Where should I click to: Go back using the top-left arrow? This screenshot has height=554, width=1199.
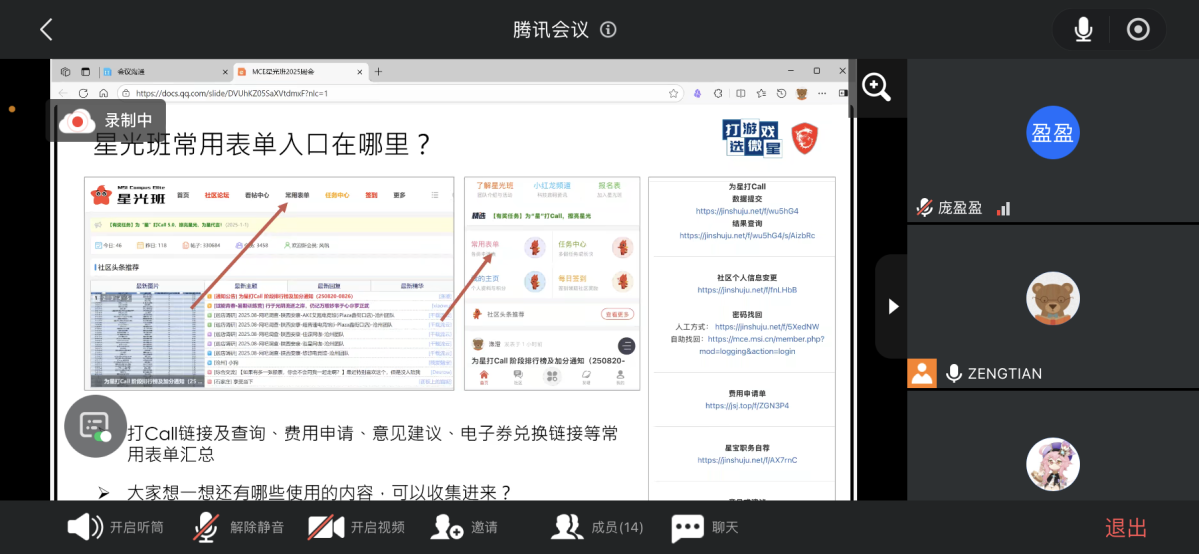[46, 29]
